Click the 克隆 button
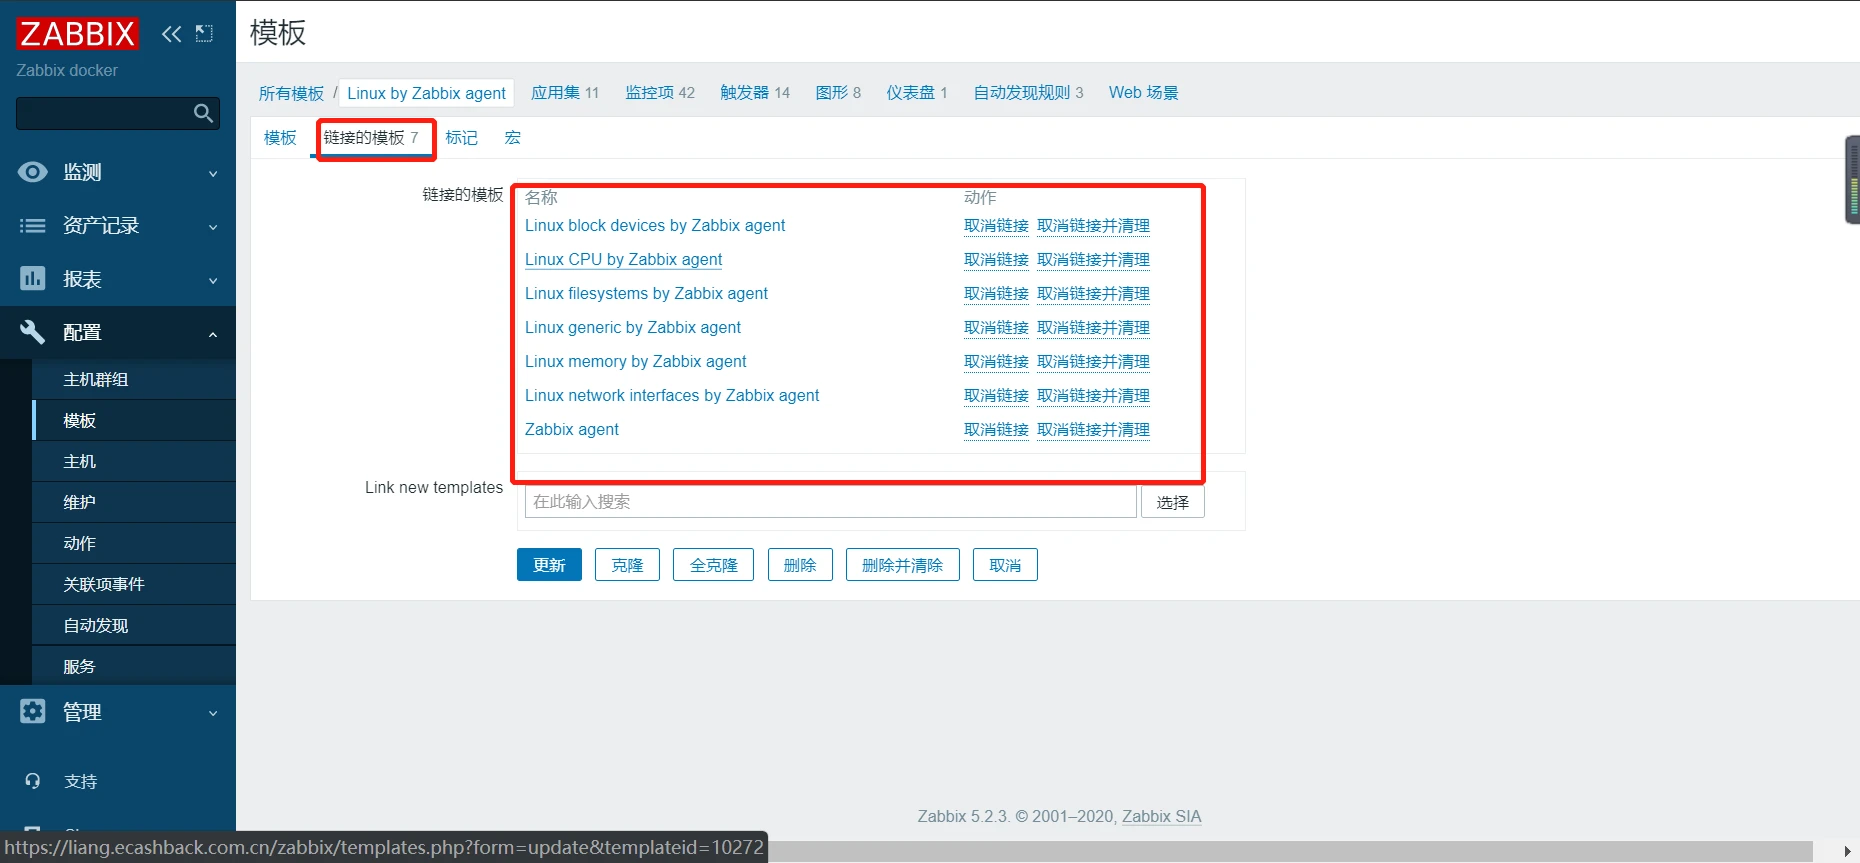This screenshot has height=863, width=1860. click(x=627, y=565)
